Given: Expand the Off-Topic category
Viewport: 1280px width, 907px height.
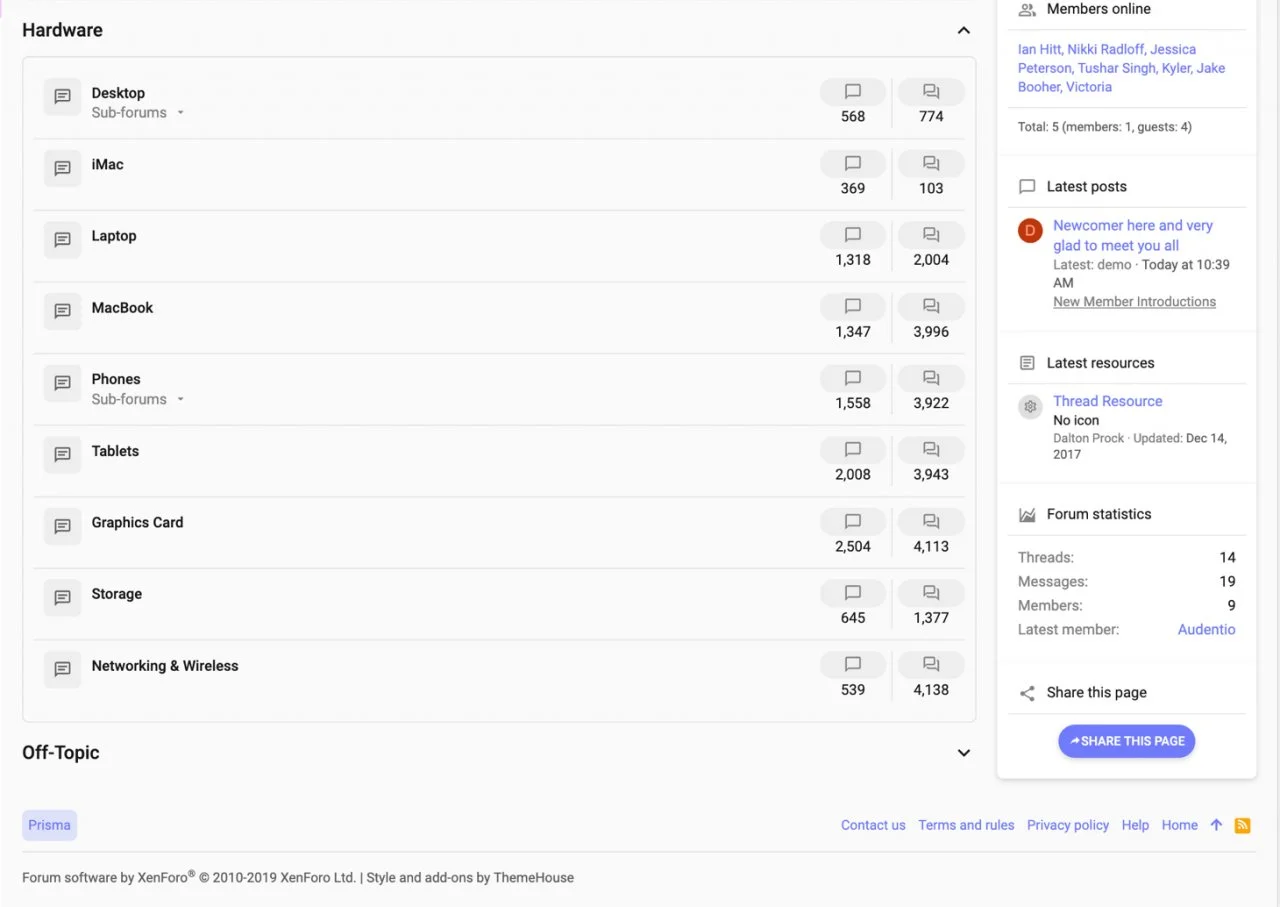Looking at the screenshot, I should point(963,753).
